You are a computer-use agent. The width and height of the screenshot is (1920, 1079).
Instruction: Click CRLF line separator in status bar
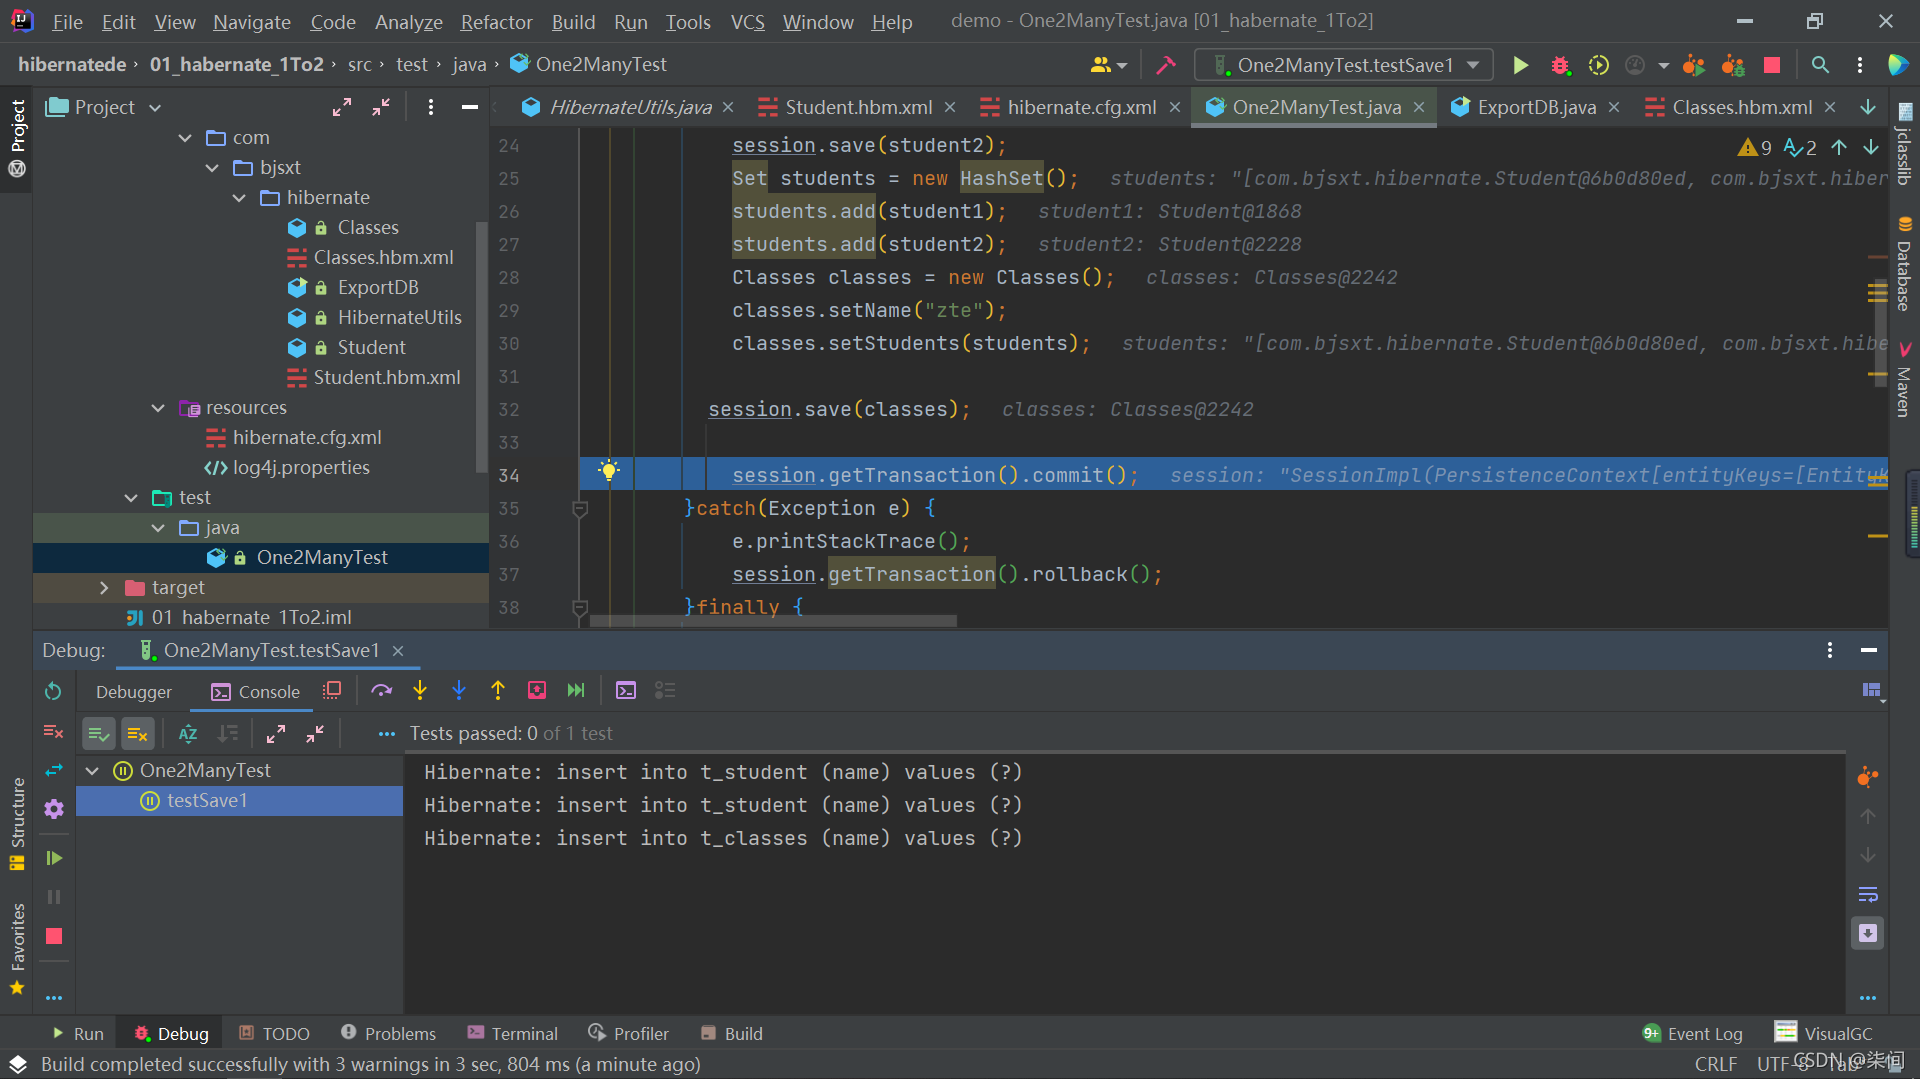1715,1064
